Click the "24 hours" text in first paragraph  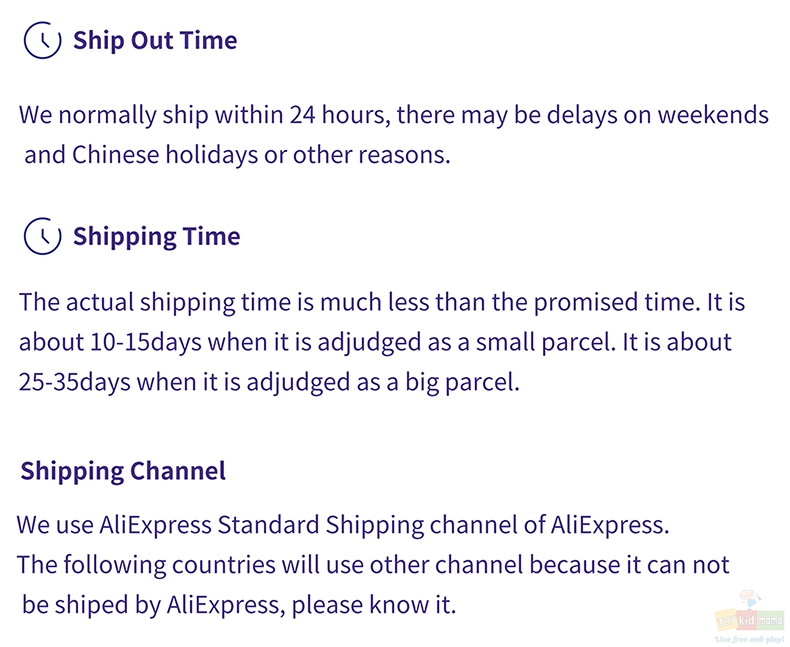point(338,114)
